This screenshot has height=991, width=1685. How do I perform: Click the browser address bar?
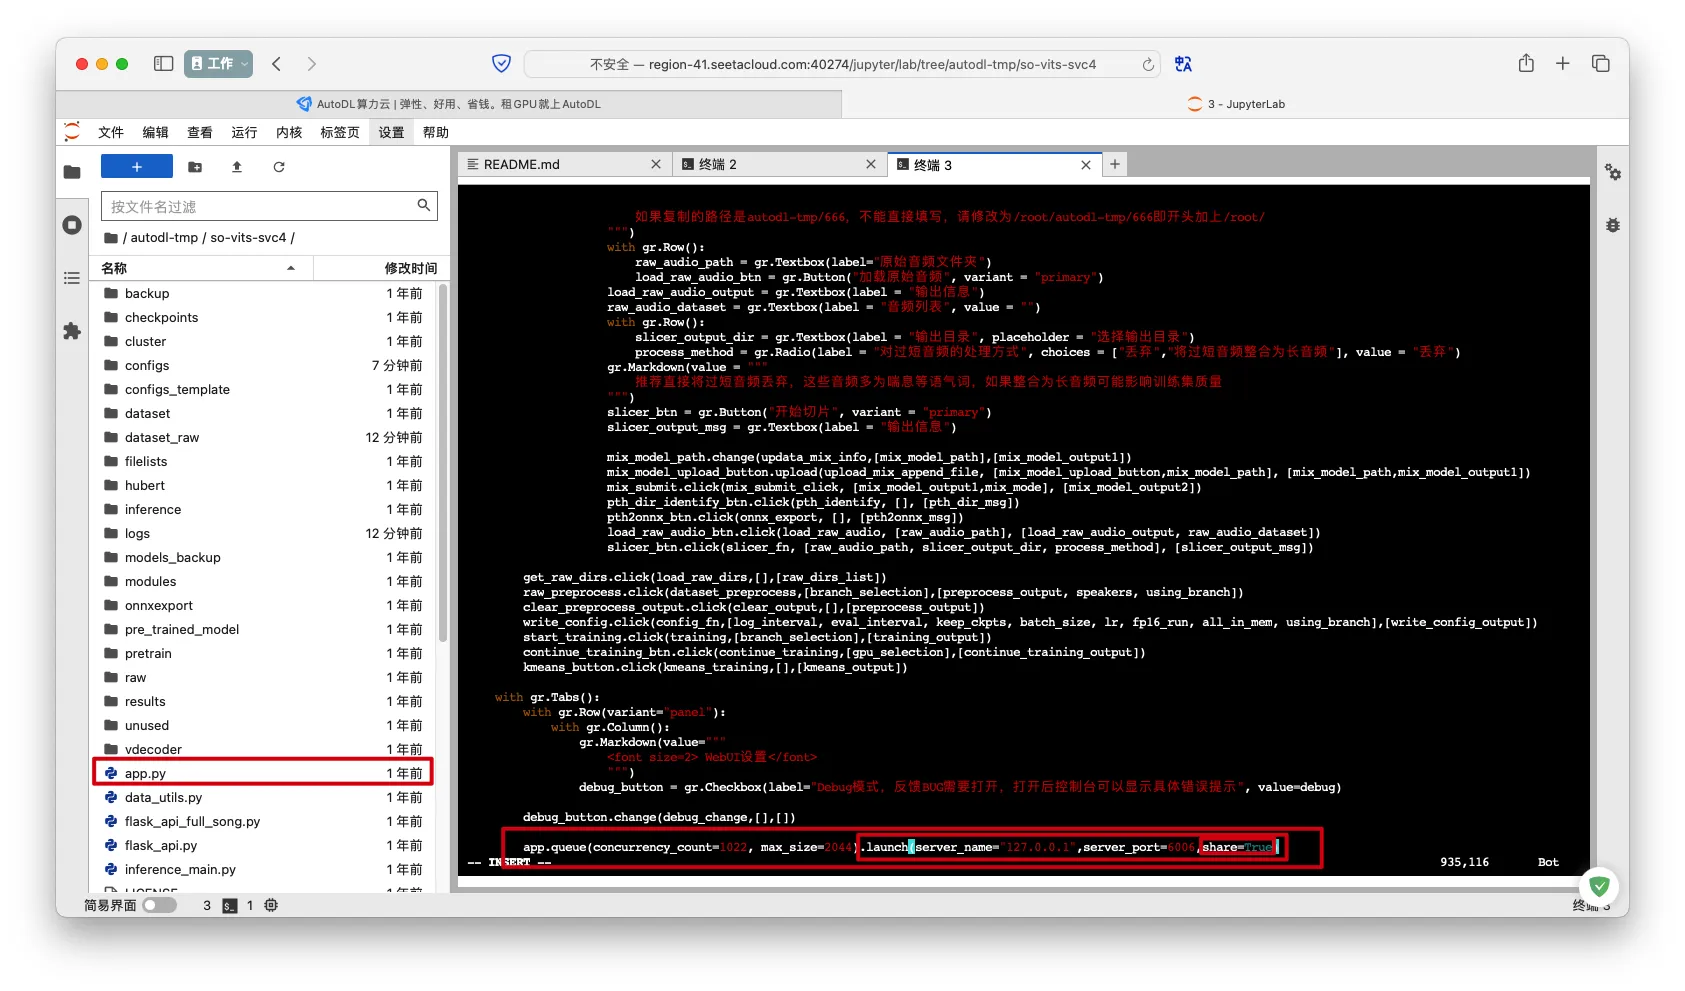point(842,64)
